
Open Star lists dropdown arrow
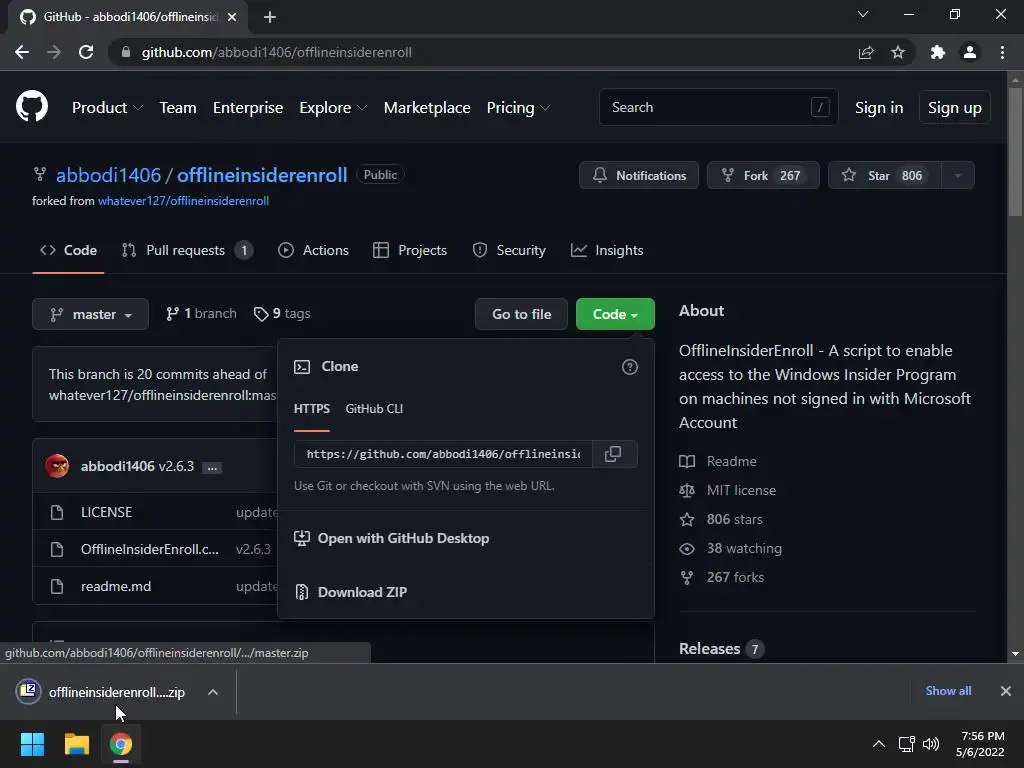click(958, 175)
